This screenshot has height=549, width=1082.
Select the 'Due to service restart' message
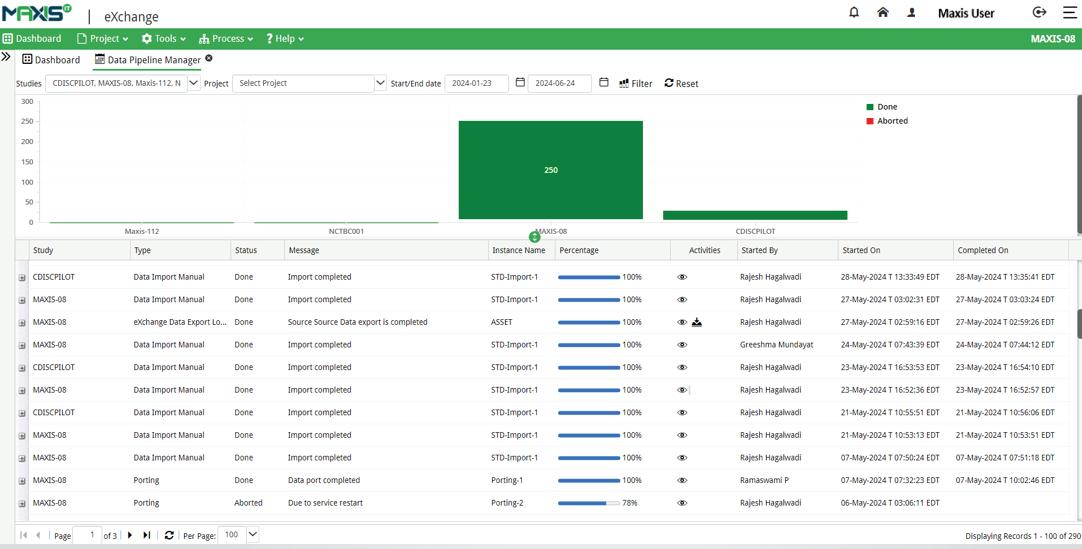click(325, 503)
